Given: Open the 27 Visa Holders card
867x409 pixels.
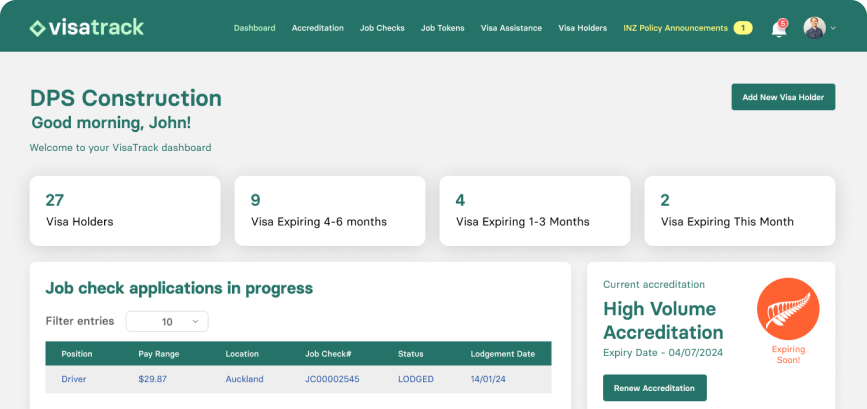Looking at the screenshot, I should [x=125, y=211].
